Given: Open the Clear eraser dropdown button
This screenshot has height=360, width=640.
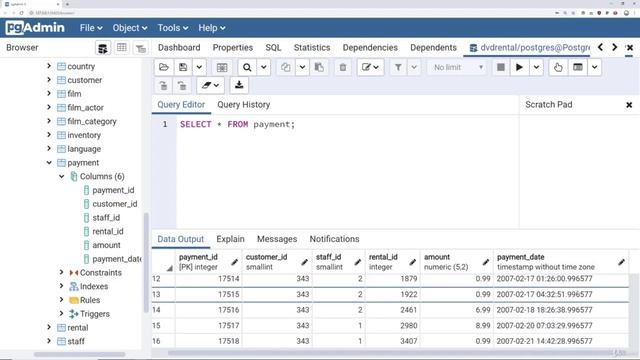Looking at the screenshot, I should tap(210, 85).
